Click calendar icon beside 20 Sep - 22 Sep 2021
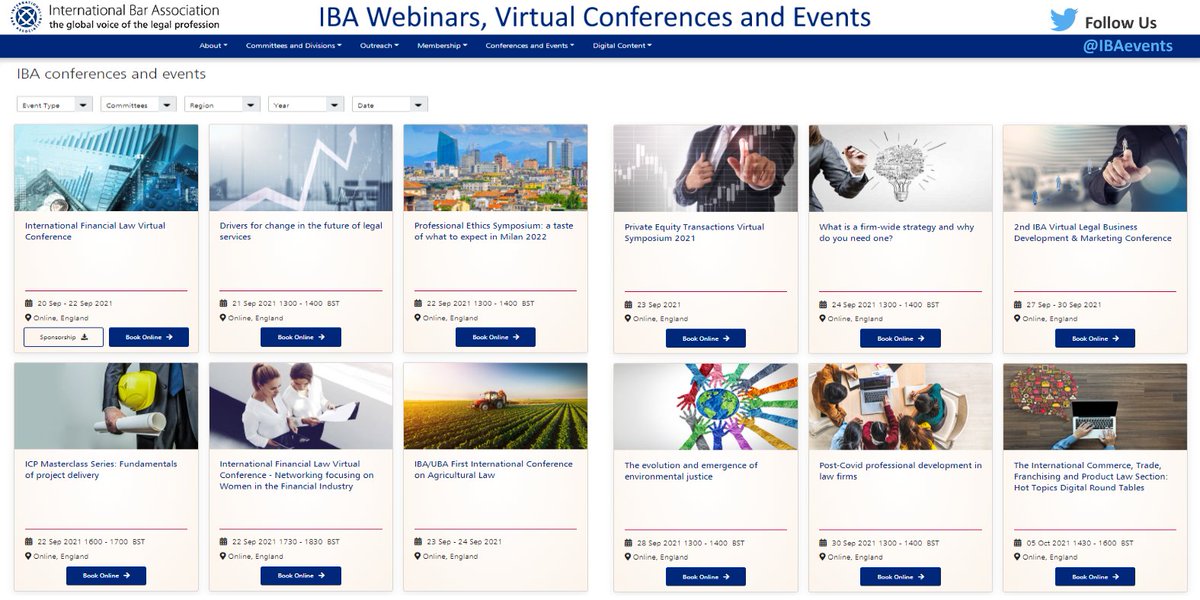1200x600 pixels. 29,303
